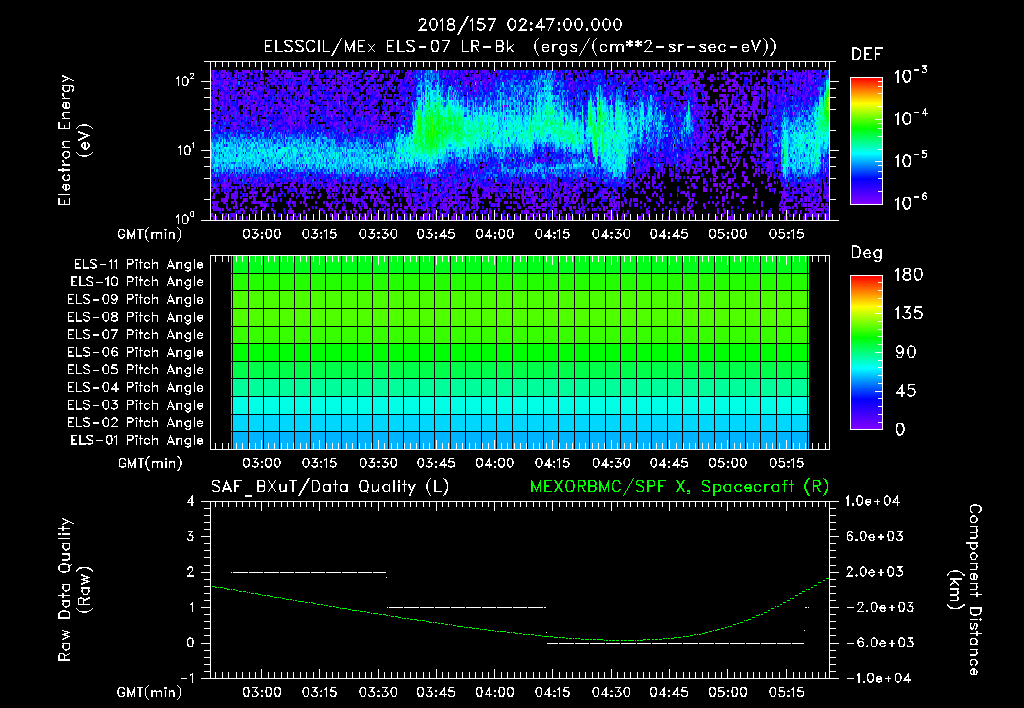
Task: Click the 10^0 energy tick label
Action: pos(185,219)
